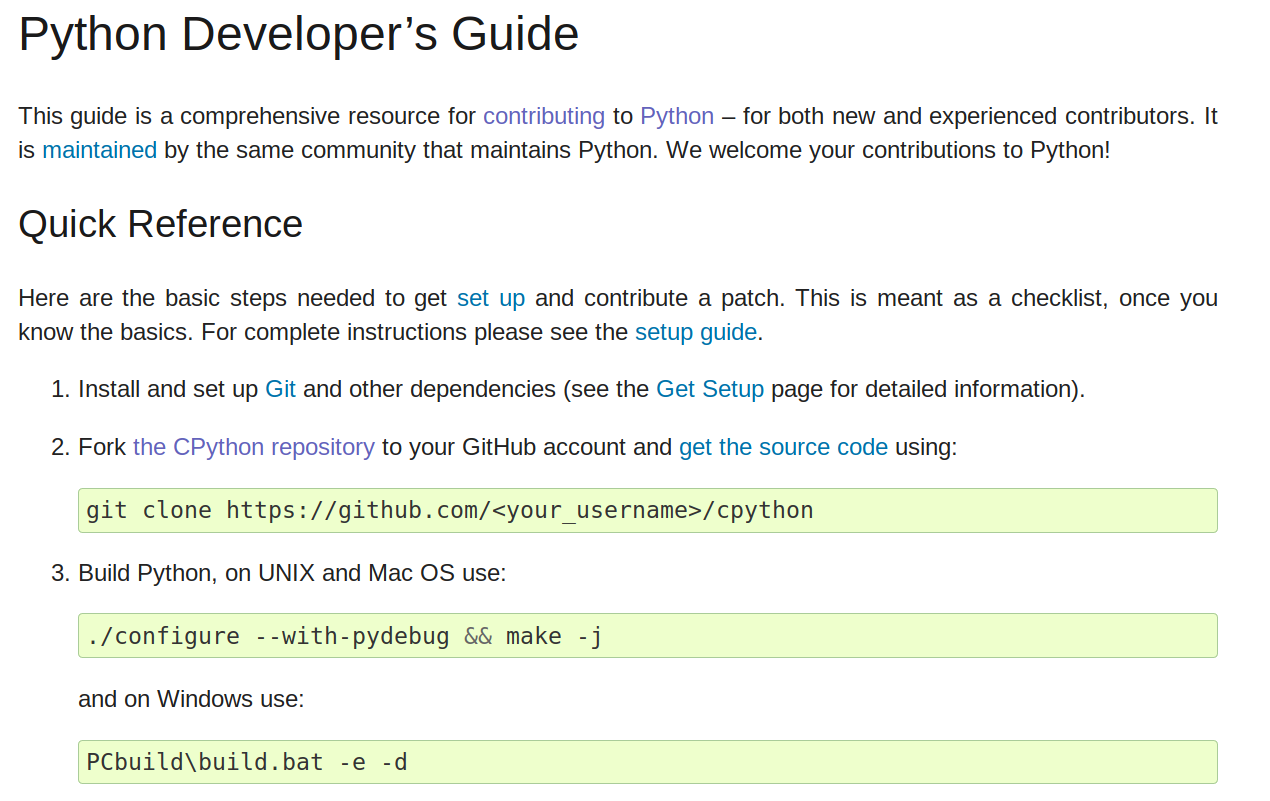Click the "Quick Reference" section heading
The height and width of the screenshot is (801, 1270).
coord(160,224)
